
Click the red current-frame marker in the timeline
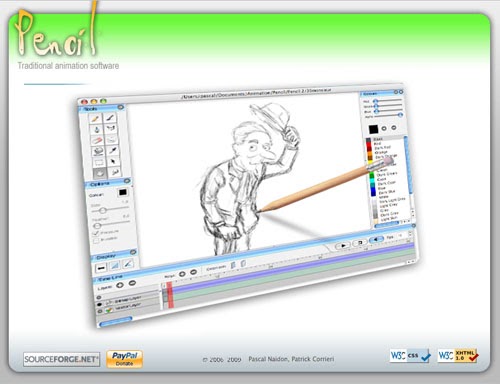click(x=170, y=295)
